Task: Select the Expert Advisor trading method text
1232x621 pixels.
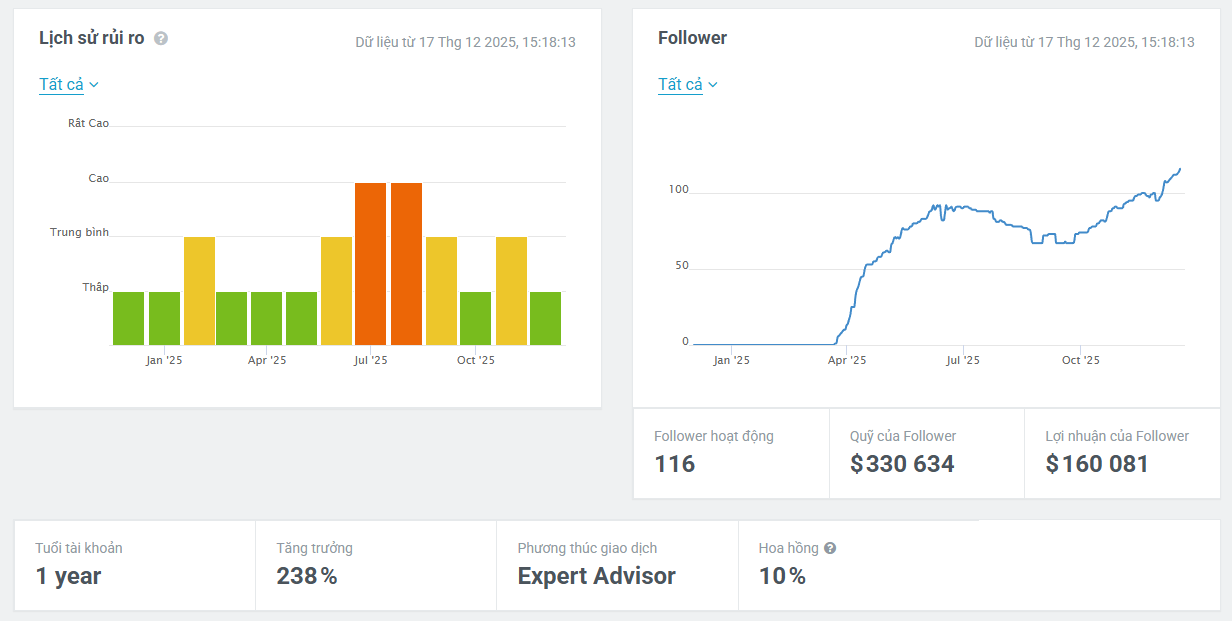Action: click(x=596, y=576)
